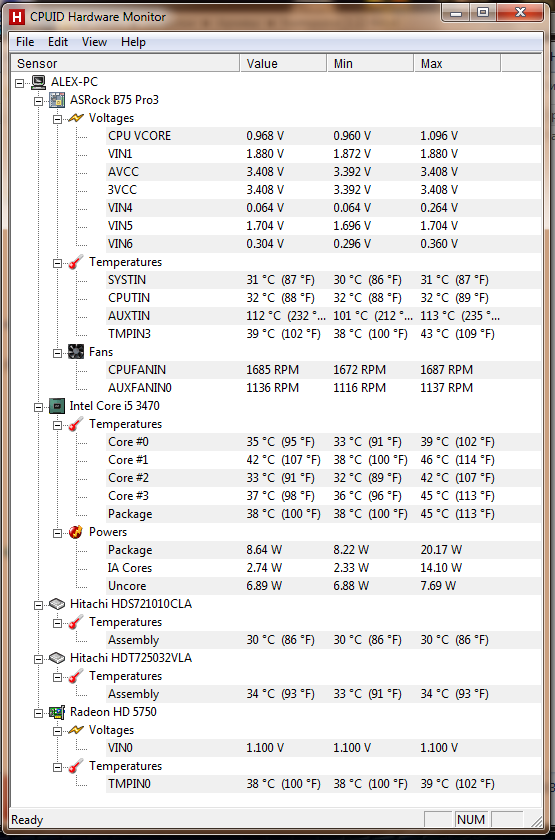Select the 3VCC voltage row

point(324,190)
